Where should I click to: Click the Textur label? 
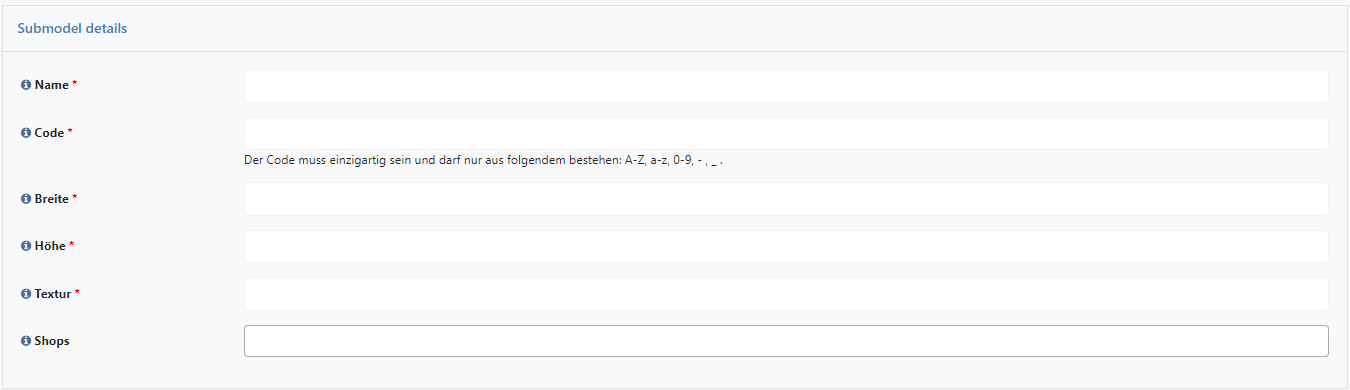(53, 294)
